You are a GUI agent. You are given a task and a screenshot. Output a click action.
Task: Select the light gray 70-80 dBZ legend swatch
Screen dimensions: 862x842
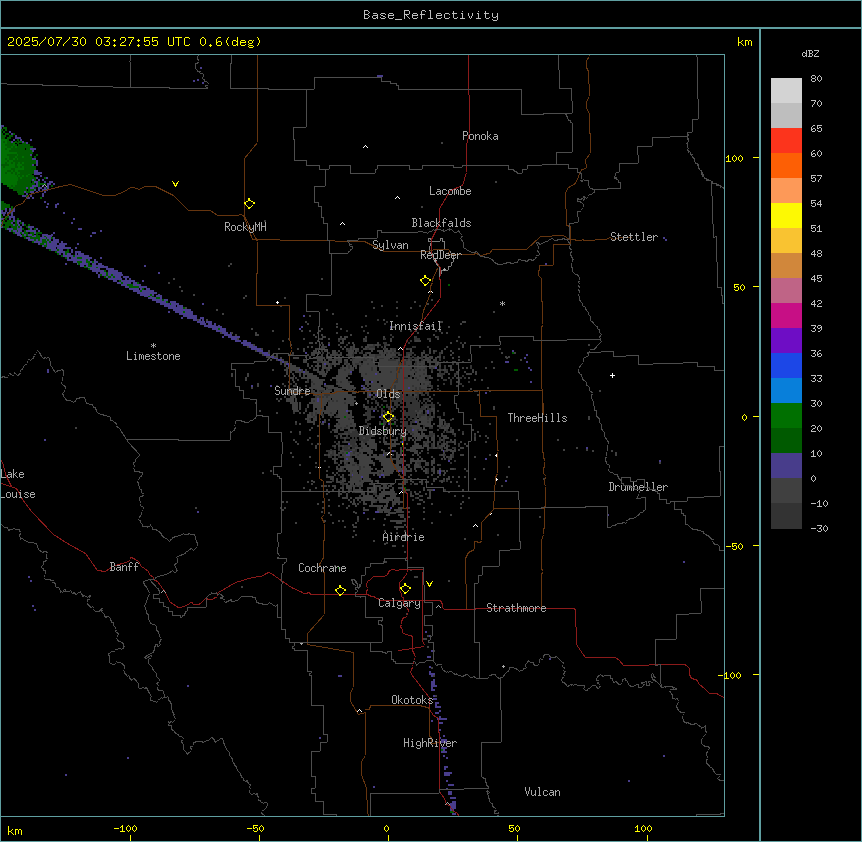(x=786, y=91)
